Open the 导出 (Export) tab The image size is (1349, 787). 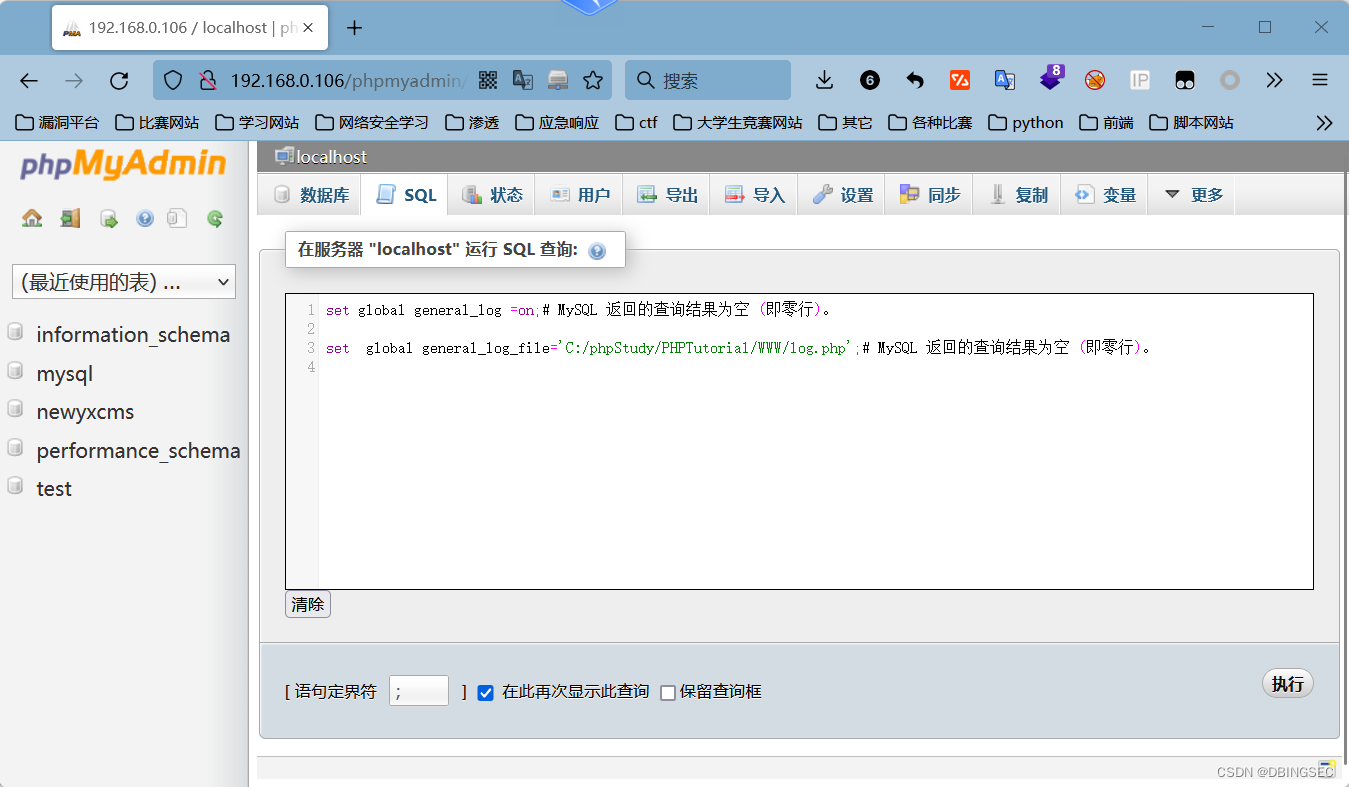[x=667, y=195]
